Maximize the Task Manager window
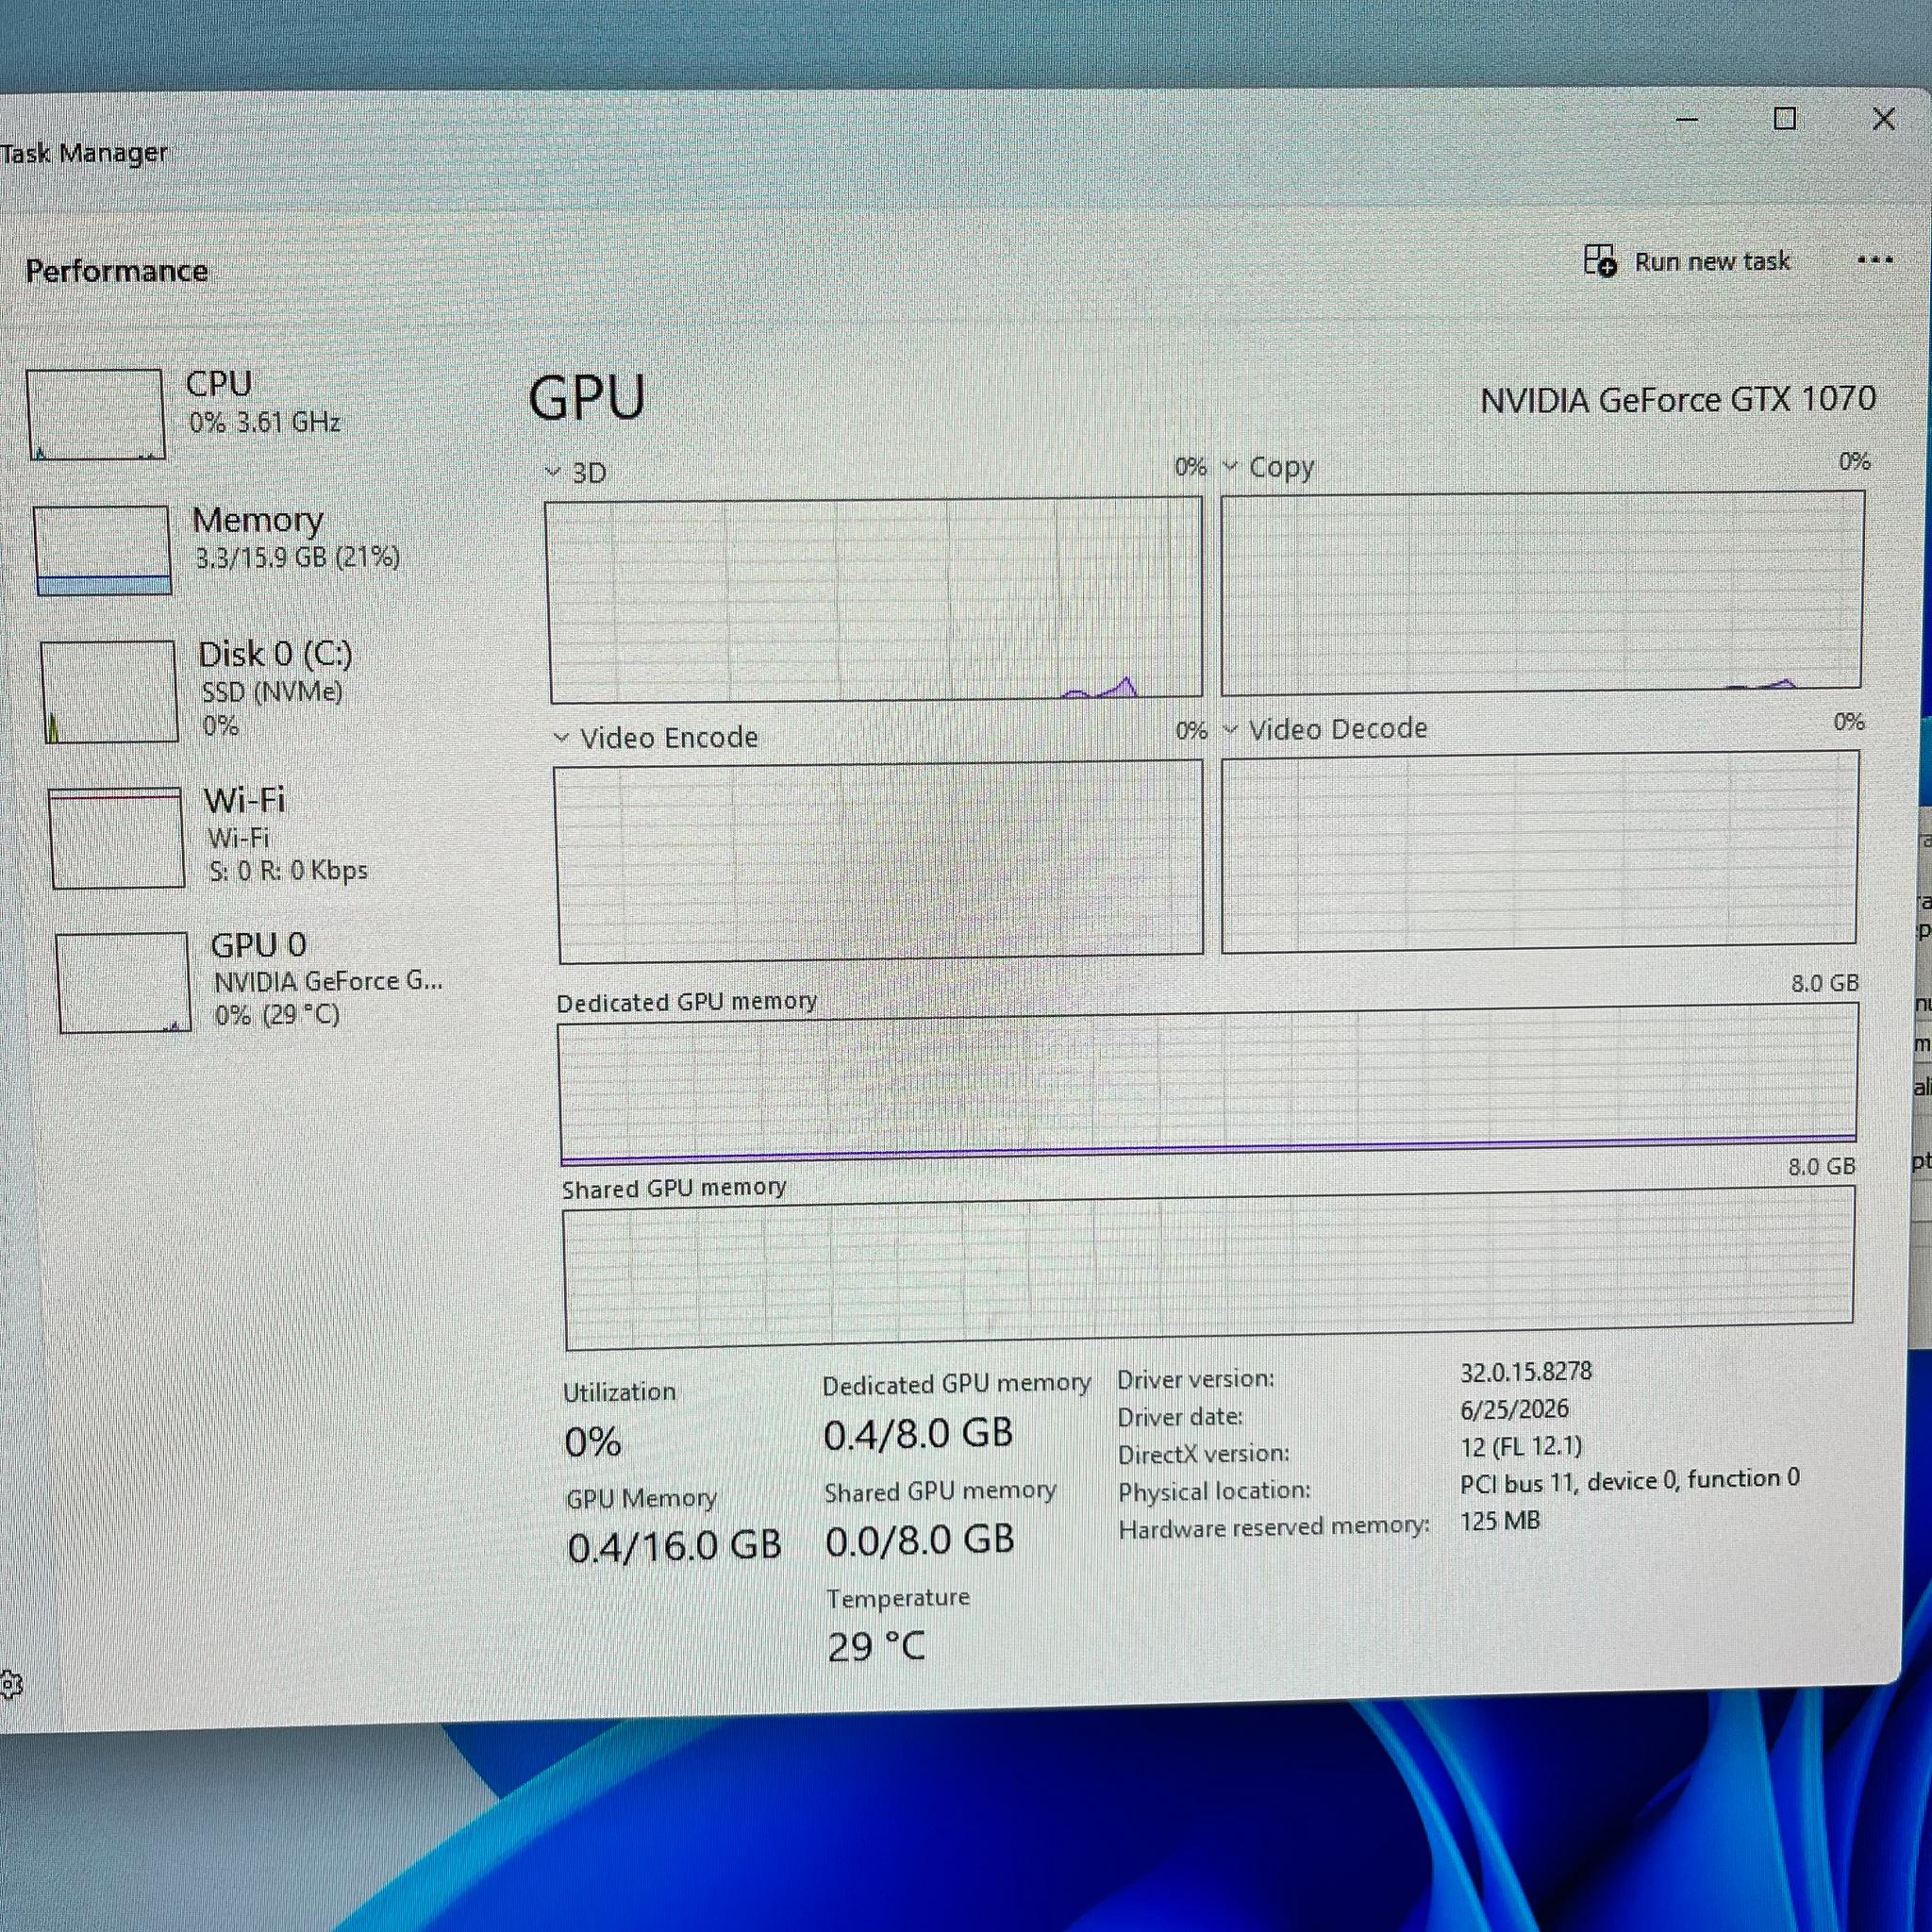This screenshot has height=1932, width=1932. tap(1784, 119)
